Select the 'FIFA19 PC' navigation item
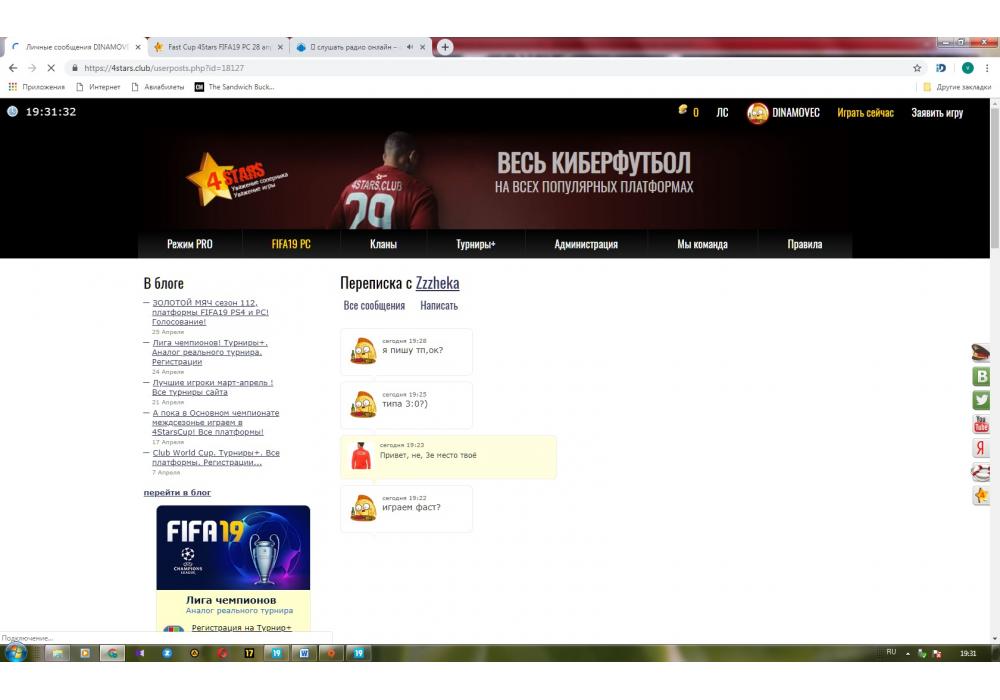1000x700 pixels. click(291, 244)
